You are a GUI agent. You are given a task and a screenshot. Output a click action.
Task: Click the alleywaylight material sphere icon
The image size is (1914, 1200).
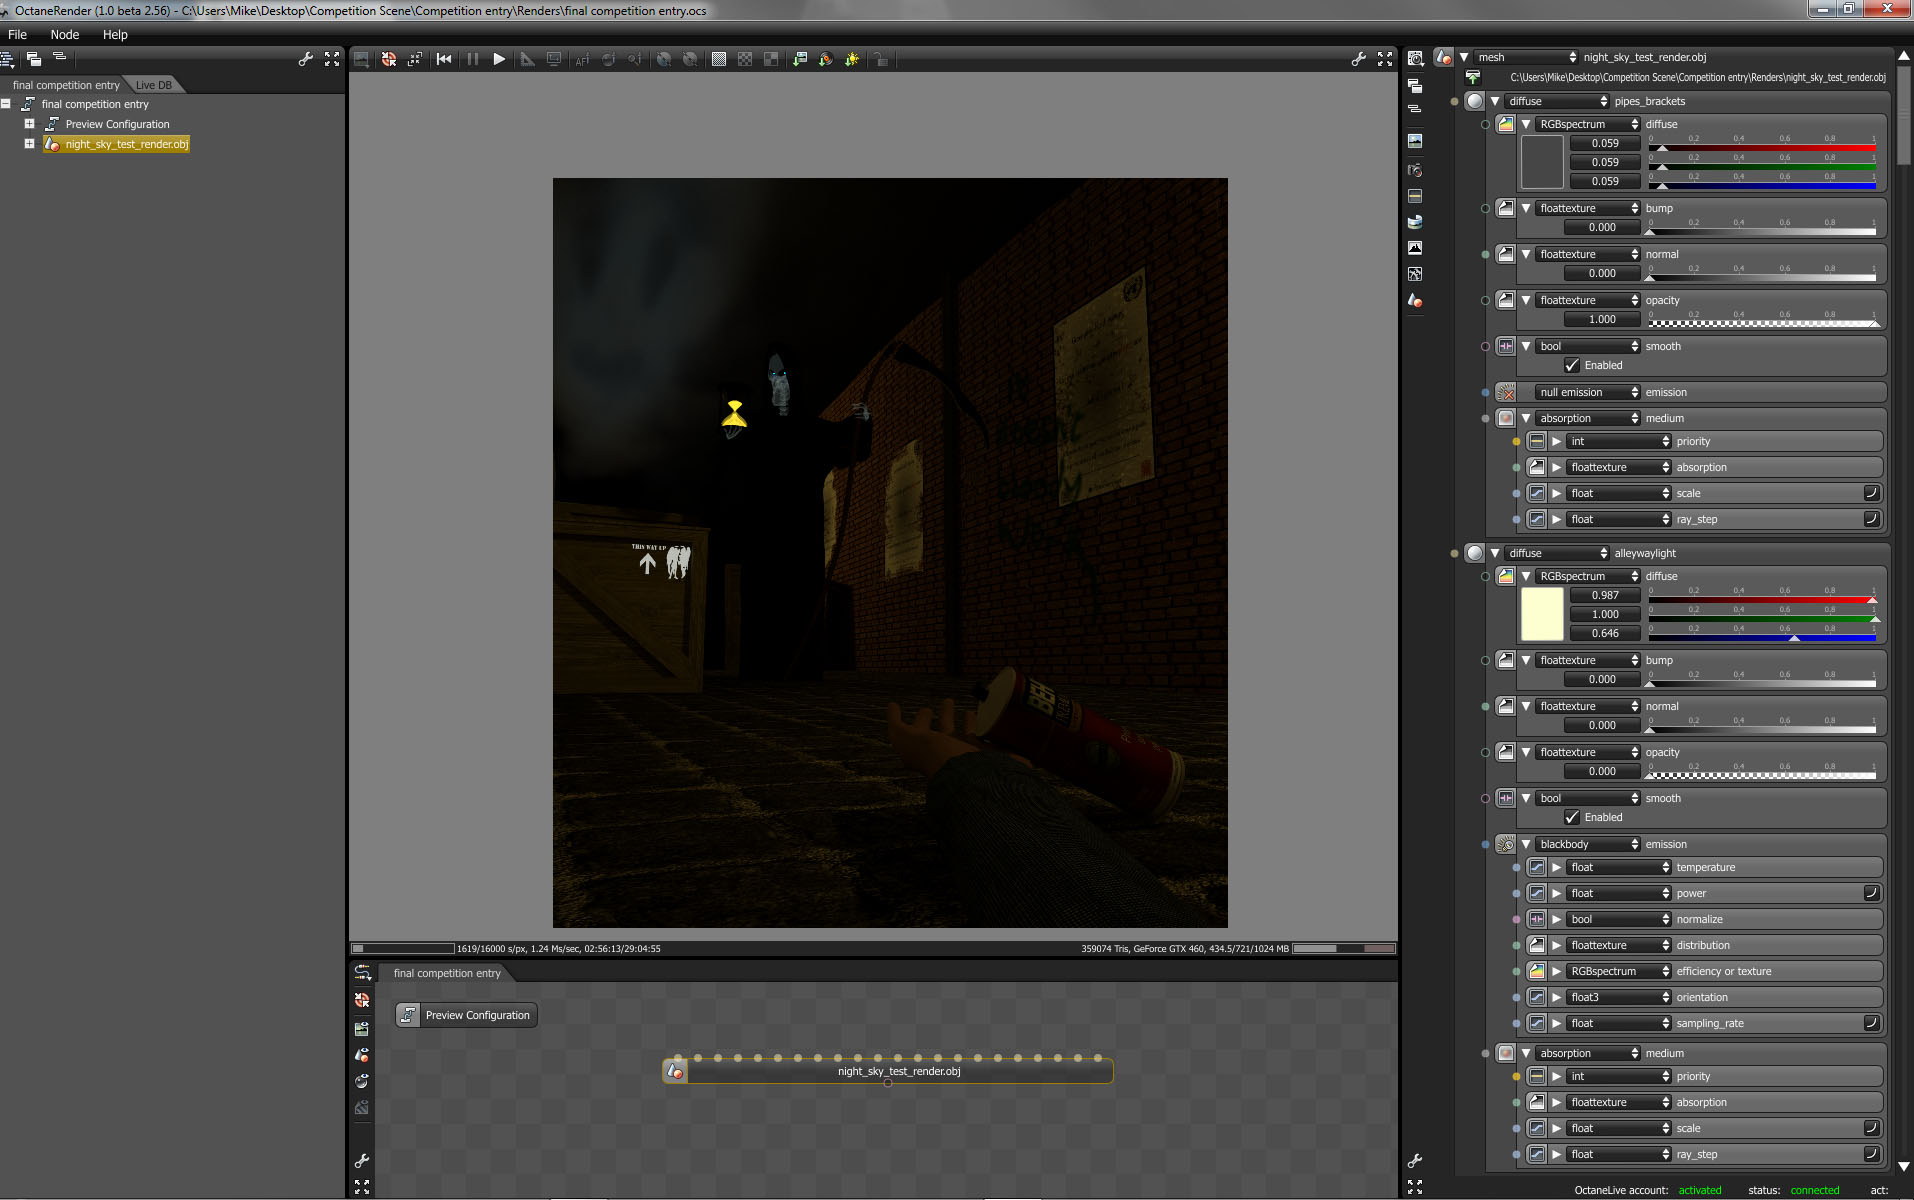[1475, 553]
